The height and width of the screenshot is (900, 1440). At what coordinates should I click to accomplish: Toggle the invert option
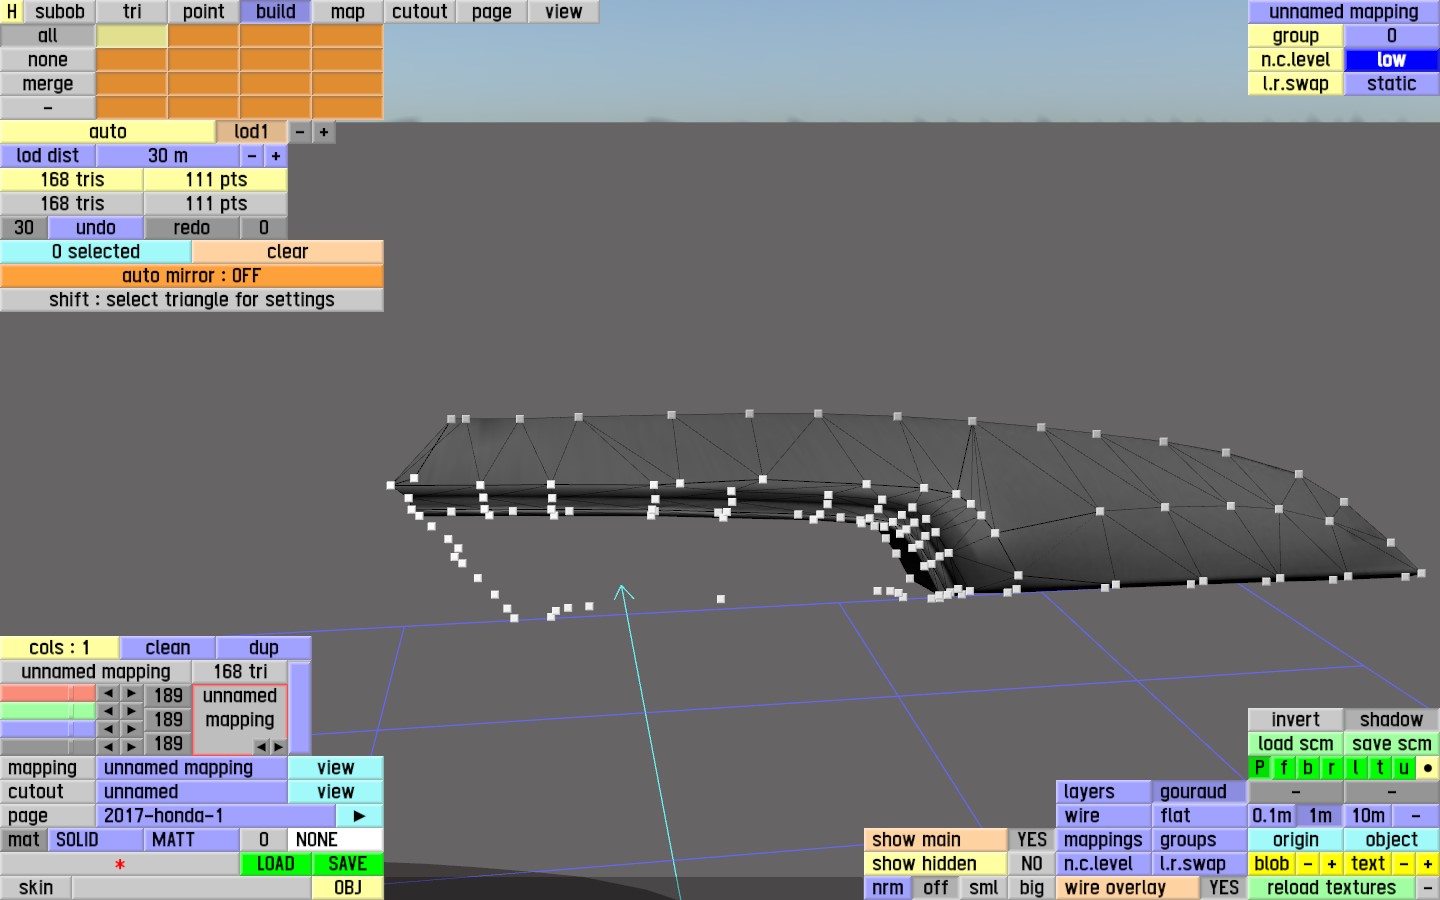click(x=1296, y=720)
